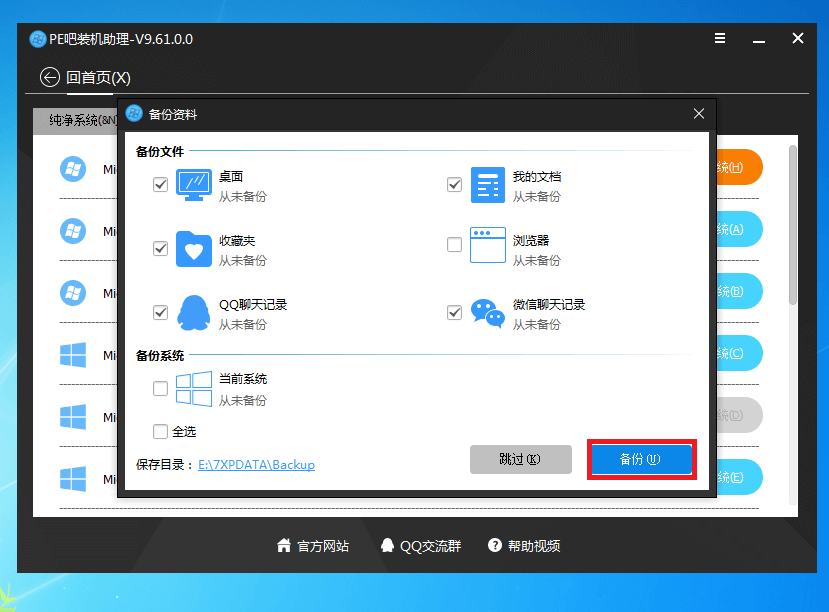Image resolution: width=829 pixels, height=612 pixels.
Task: Click the Browser window backup icon
Action: point(488,249)
